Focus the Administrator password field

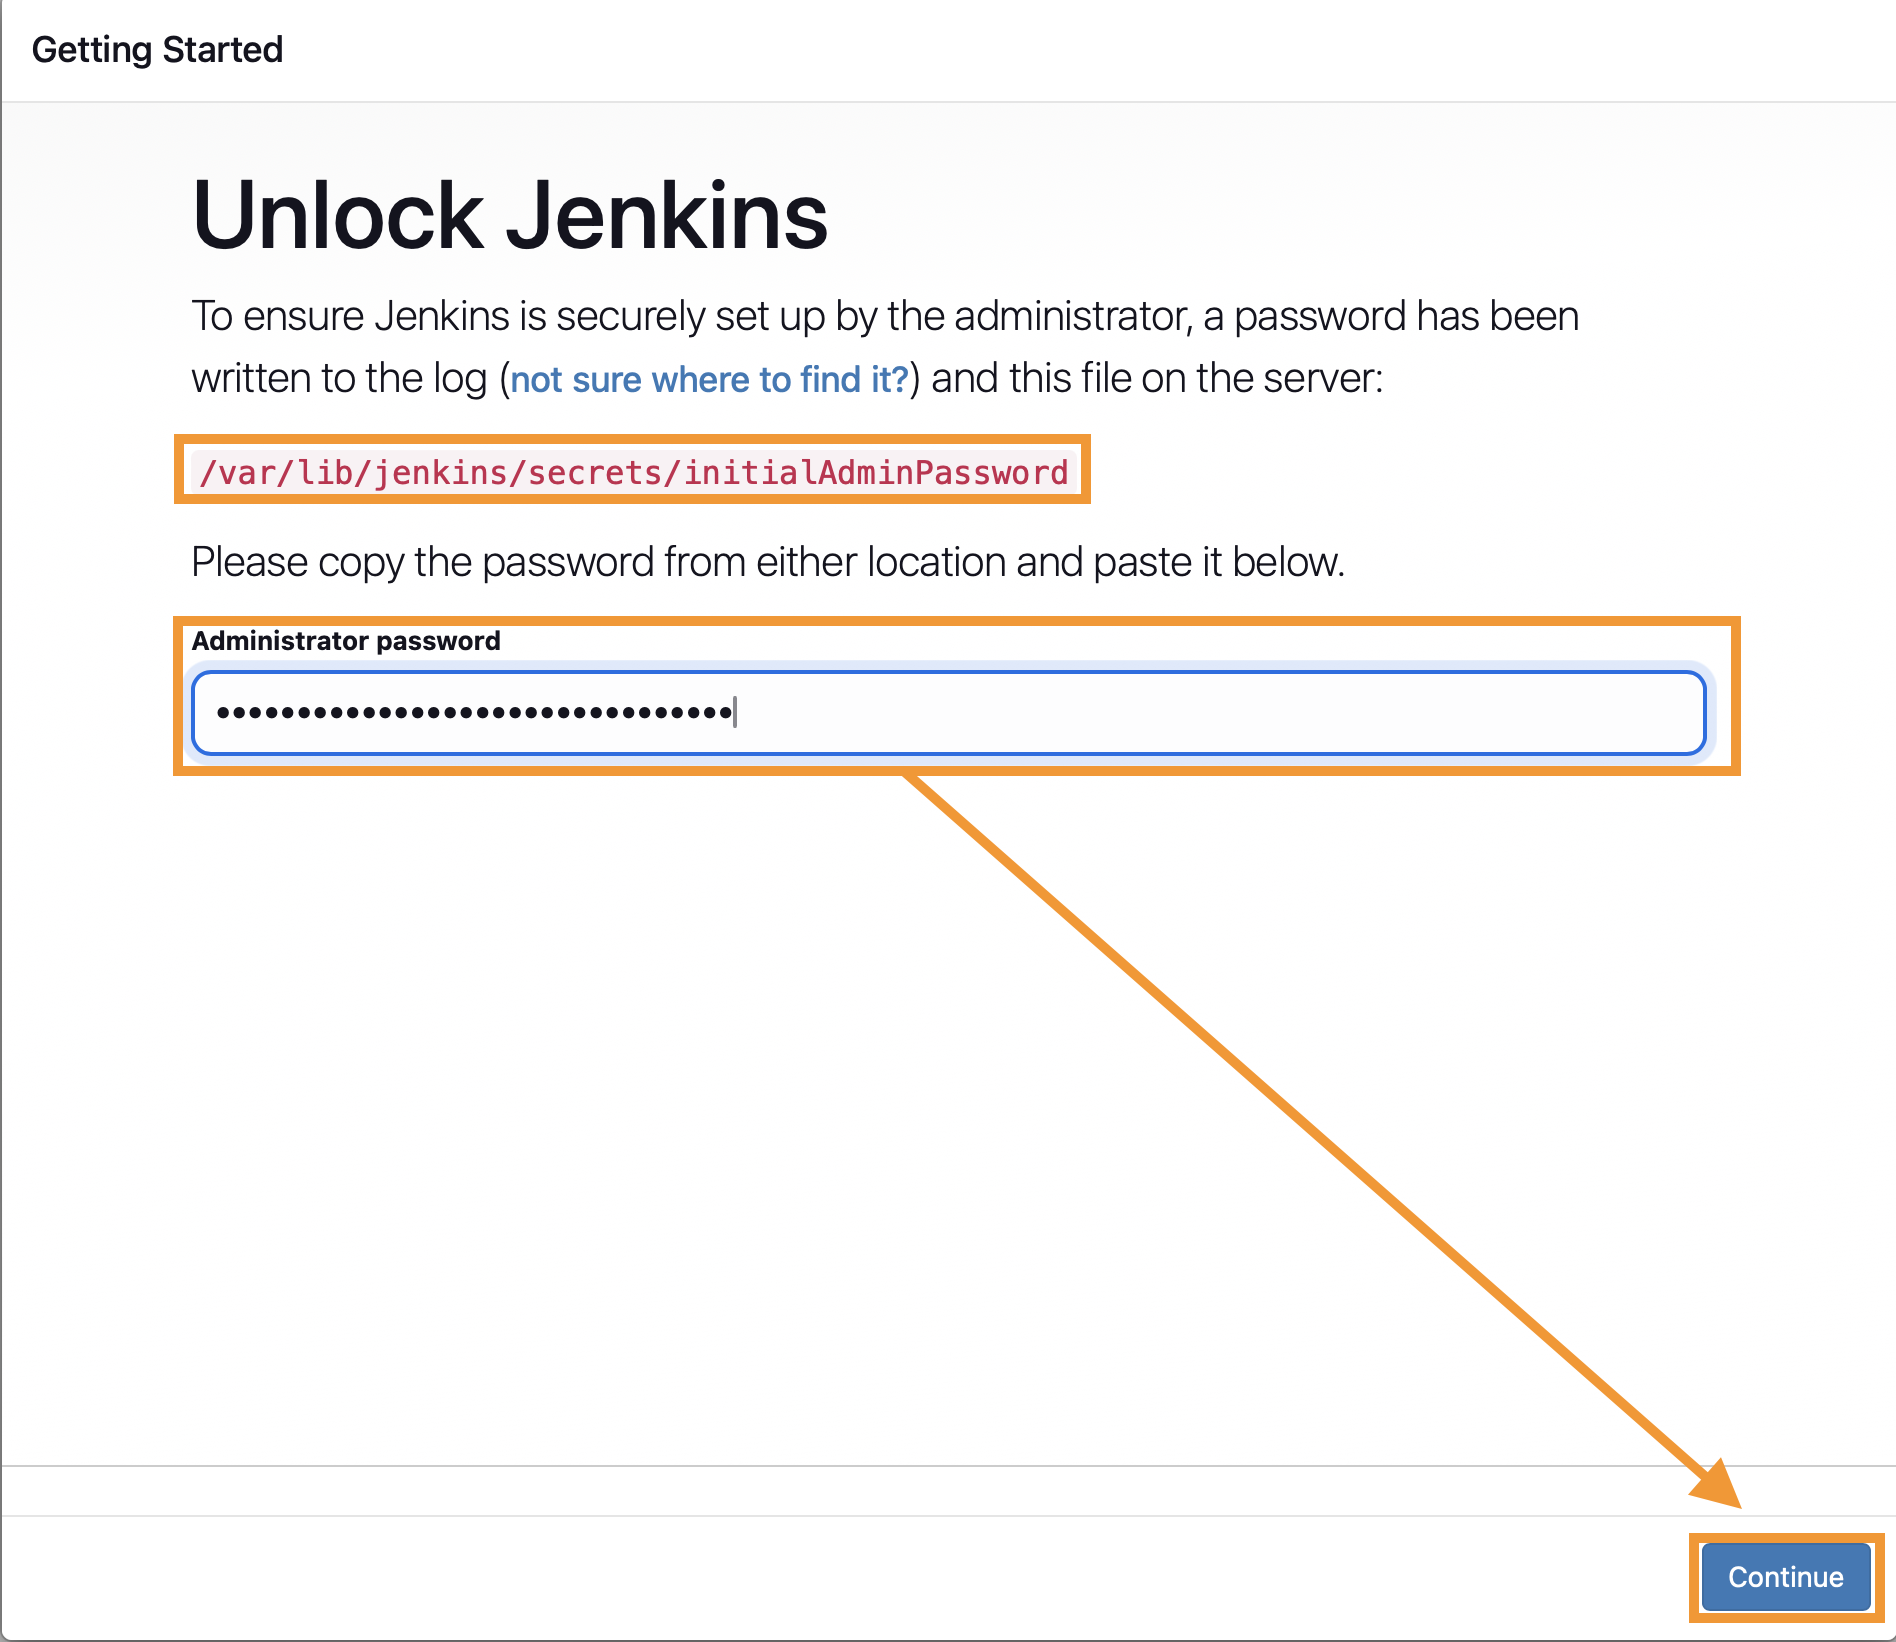[948, 713]
